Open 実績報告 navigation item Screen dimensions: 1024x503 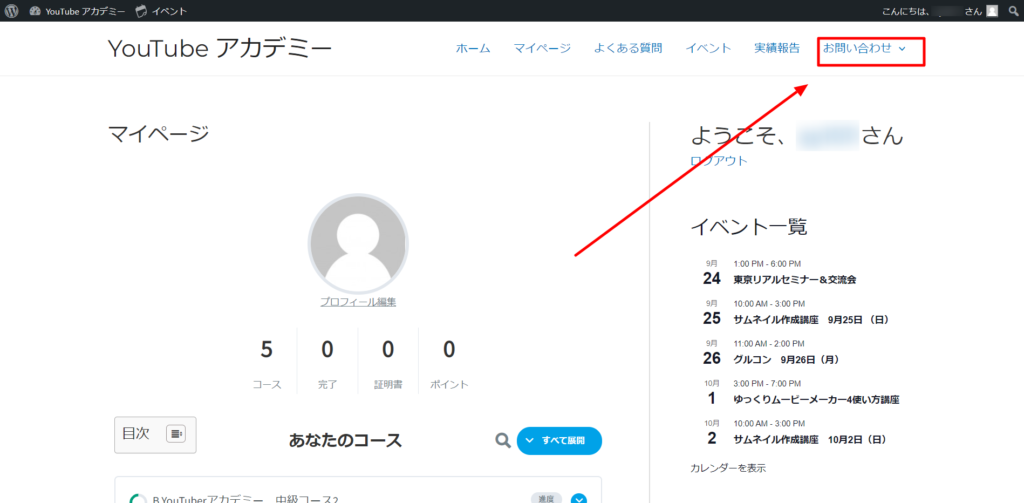pos(776,48)
